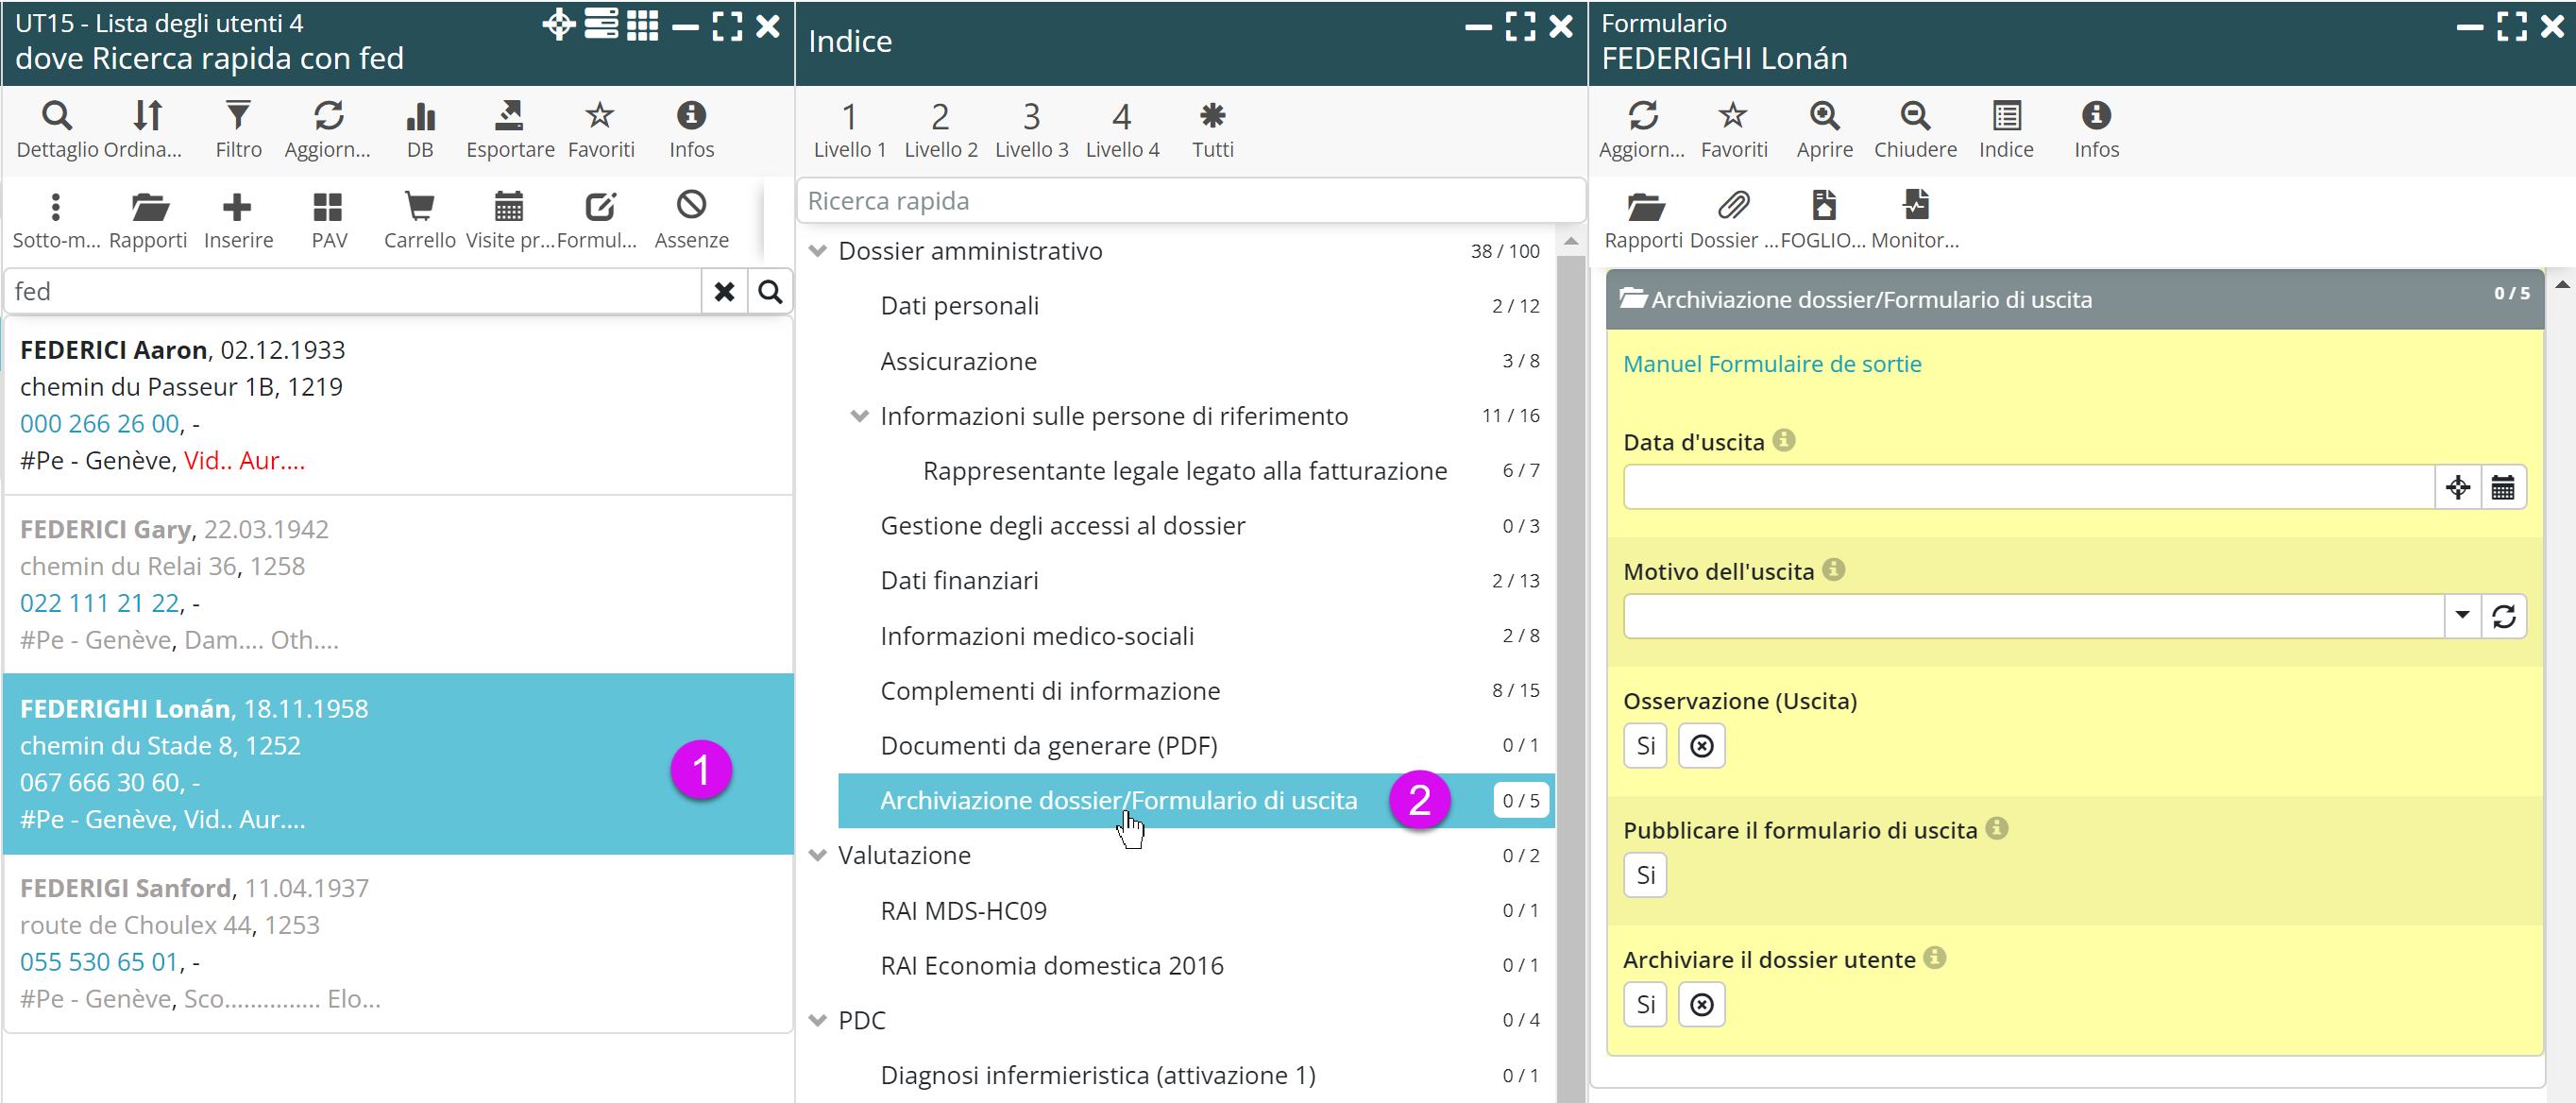Toggle Si for Pubblicare il formulario di uscita
This screenshot has height=1103, width=2576.
(x=1645, y=875)
